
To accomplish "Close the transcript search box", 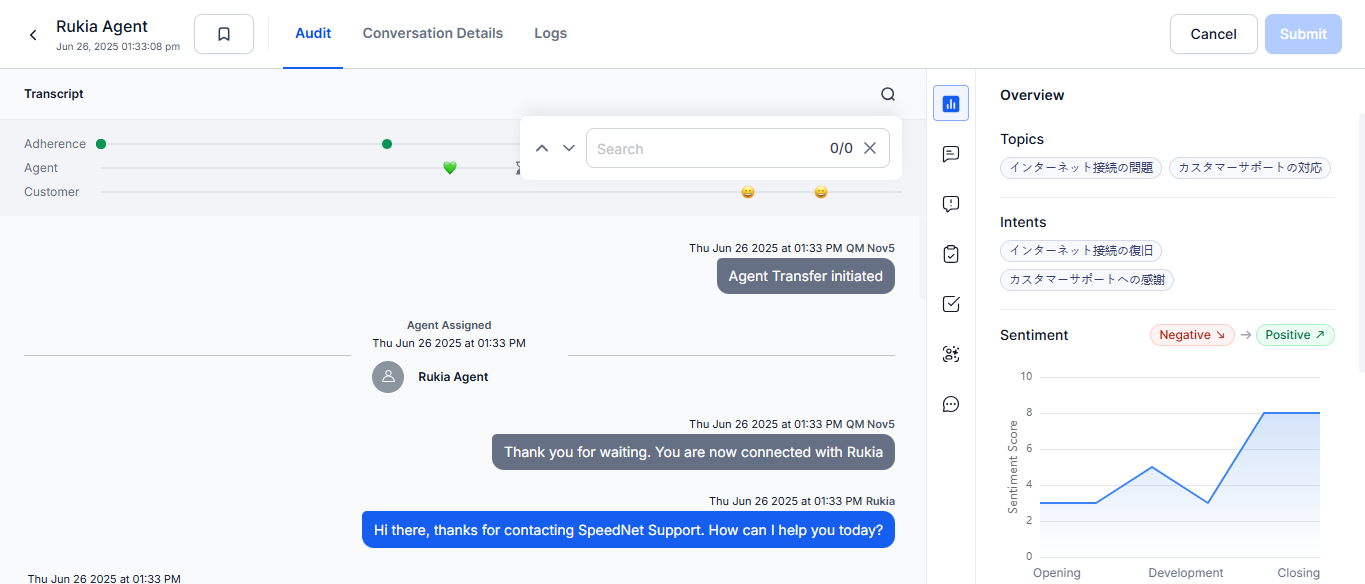I will click(870, 148).
